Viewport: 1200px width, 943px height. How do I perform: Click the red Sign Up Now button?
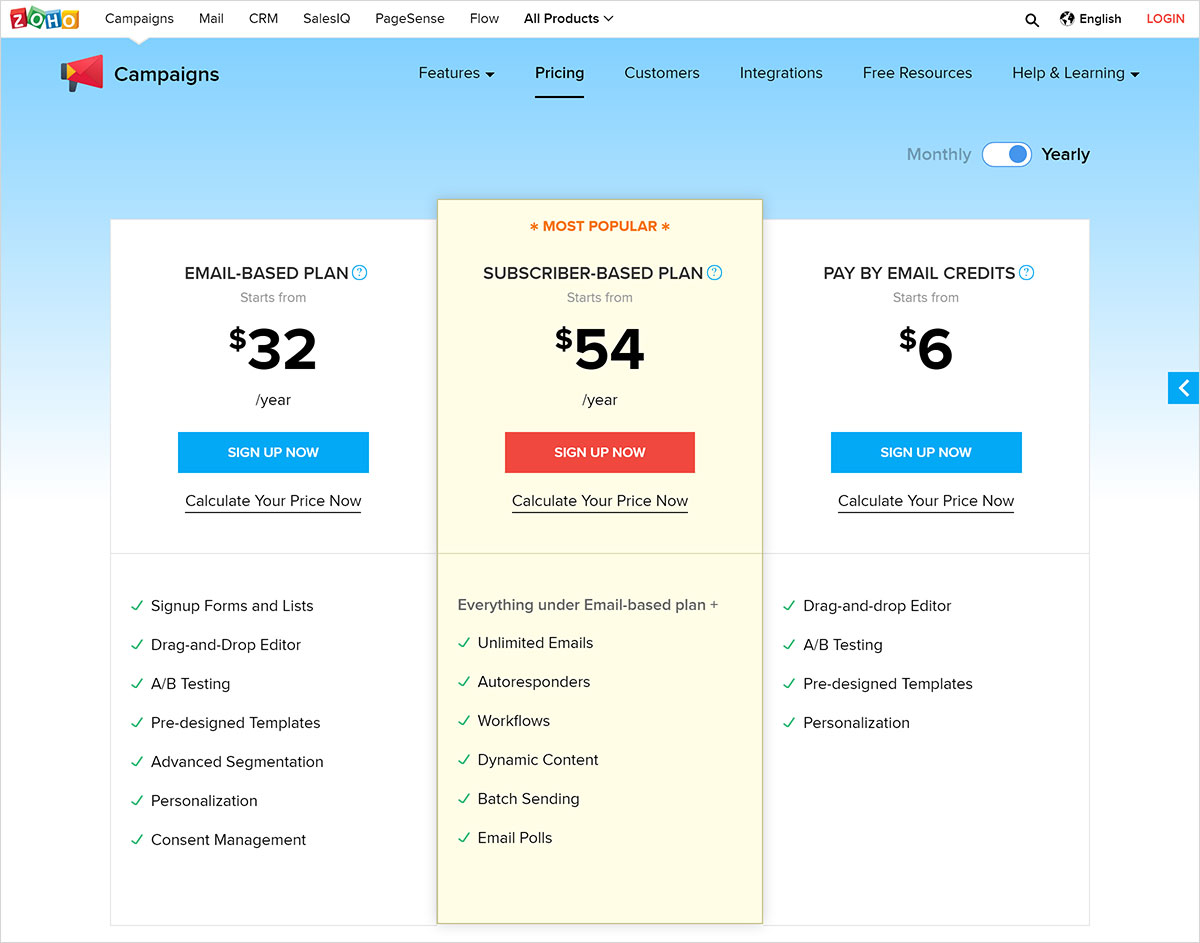coord(599,452)
